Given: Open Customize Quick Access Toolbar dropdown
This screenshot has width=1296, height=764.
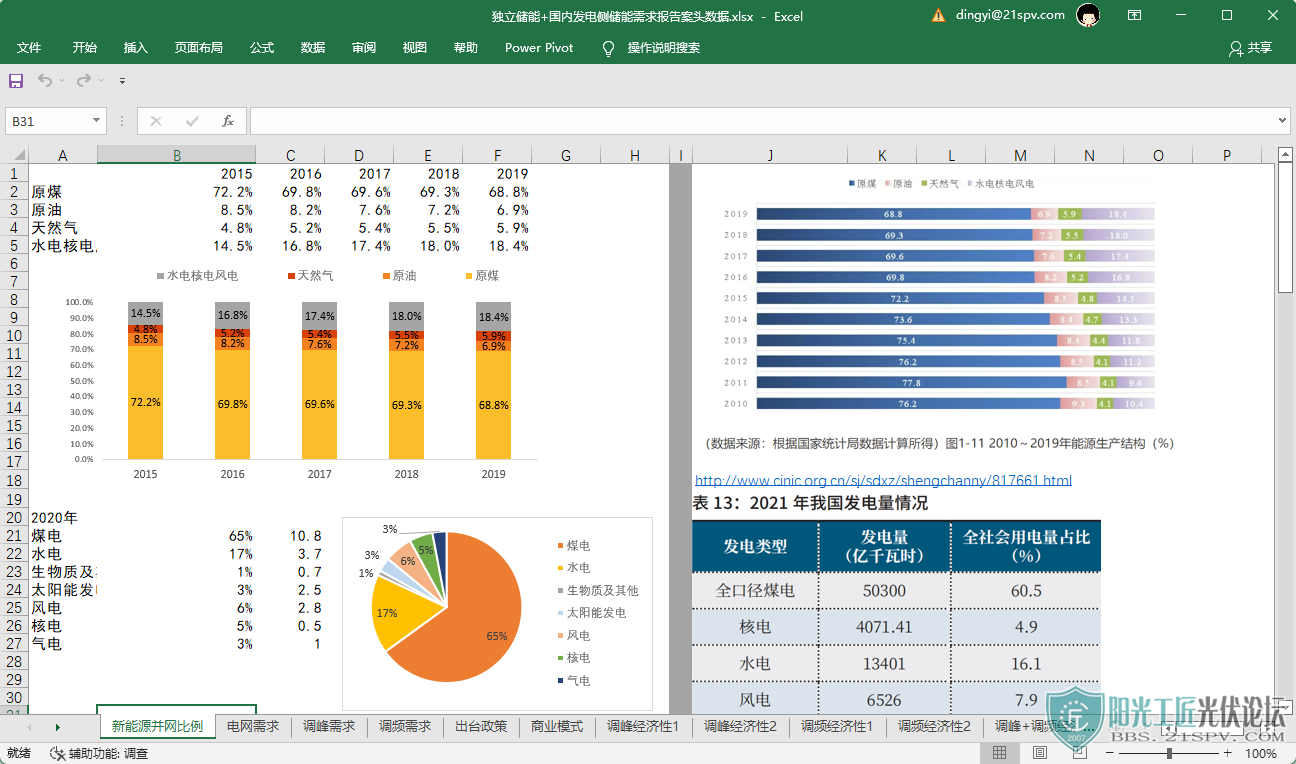Looking at the screenshot, I should pyautogui.click(x=122, y=80).
